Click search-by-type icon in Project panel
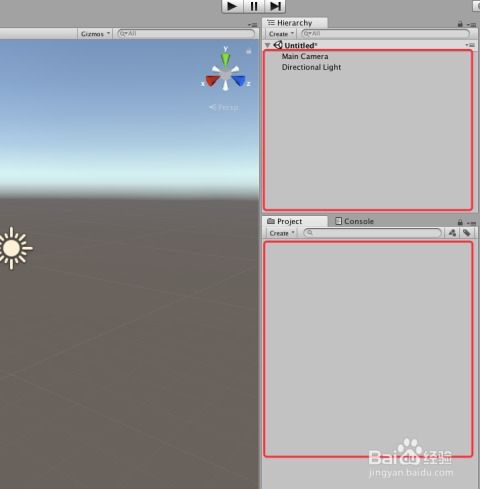This screenshot has height=489, width=480. [x=452, y=233]
